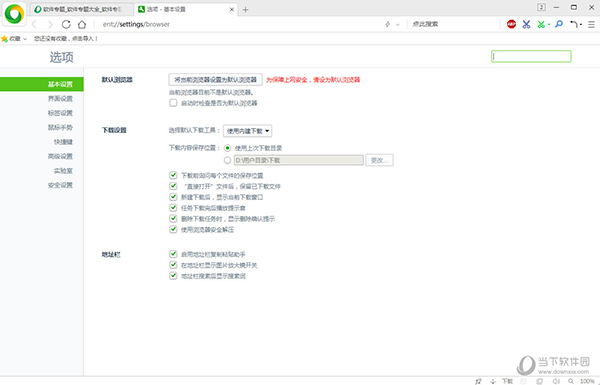600x385 pixels.
Task: Click the faded IE mode status icon
Action: (x=524, y=381)
